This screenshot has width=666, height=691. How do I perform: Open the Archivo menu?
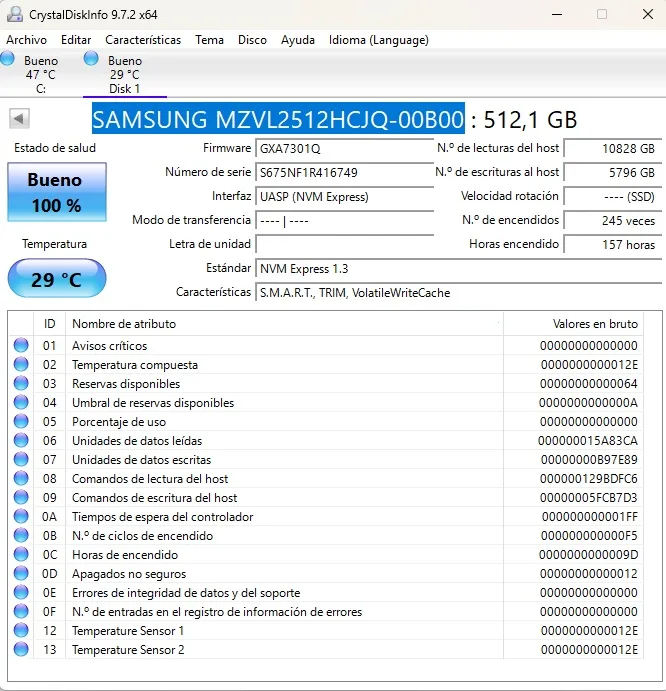pos(26,40)
